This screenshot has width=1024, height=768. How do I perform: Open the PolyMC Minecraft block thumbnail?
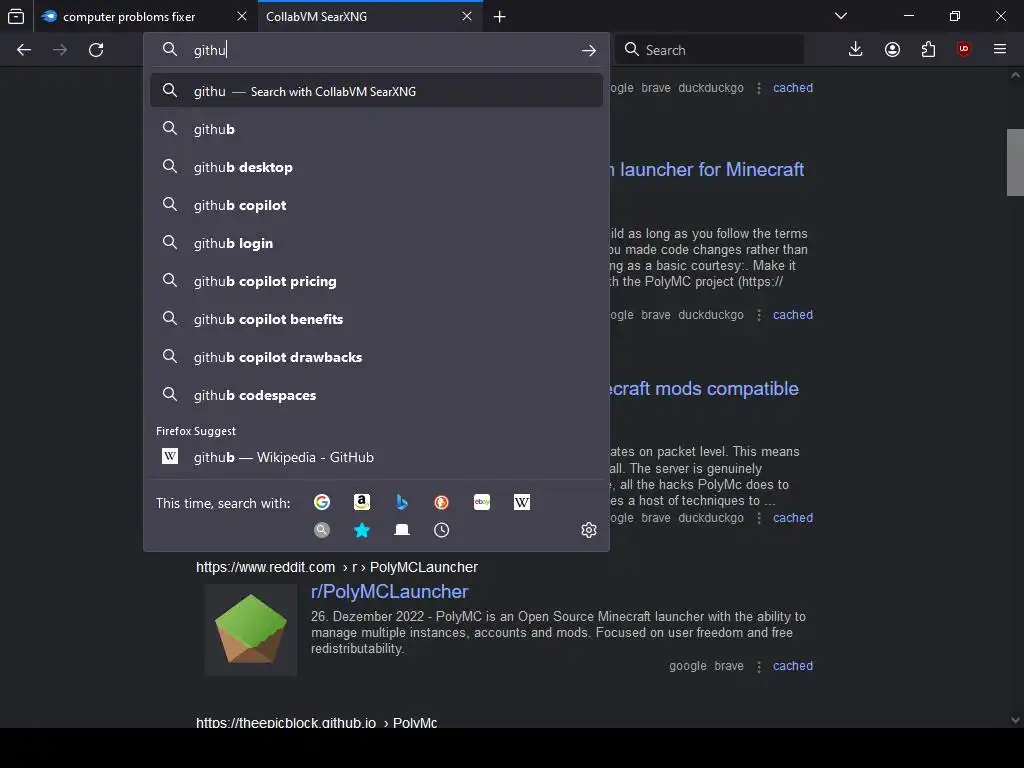point(251,630)
